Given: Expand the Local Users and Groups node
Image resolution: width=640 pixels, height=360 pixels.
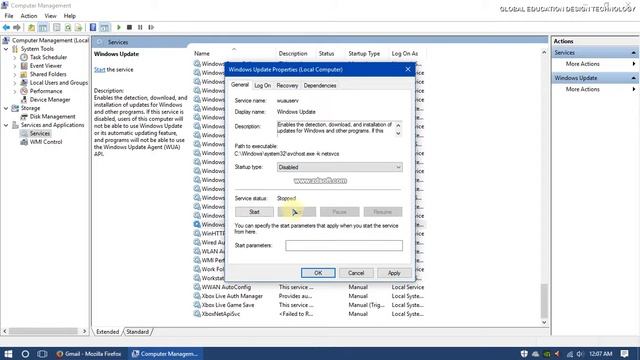Looking at the screenshot, I should [x=15, y=83].
